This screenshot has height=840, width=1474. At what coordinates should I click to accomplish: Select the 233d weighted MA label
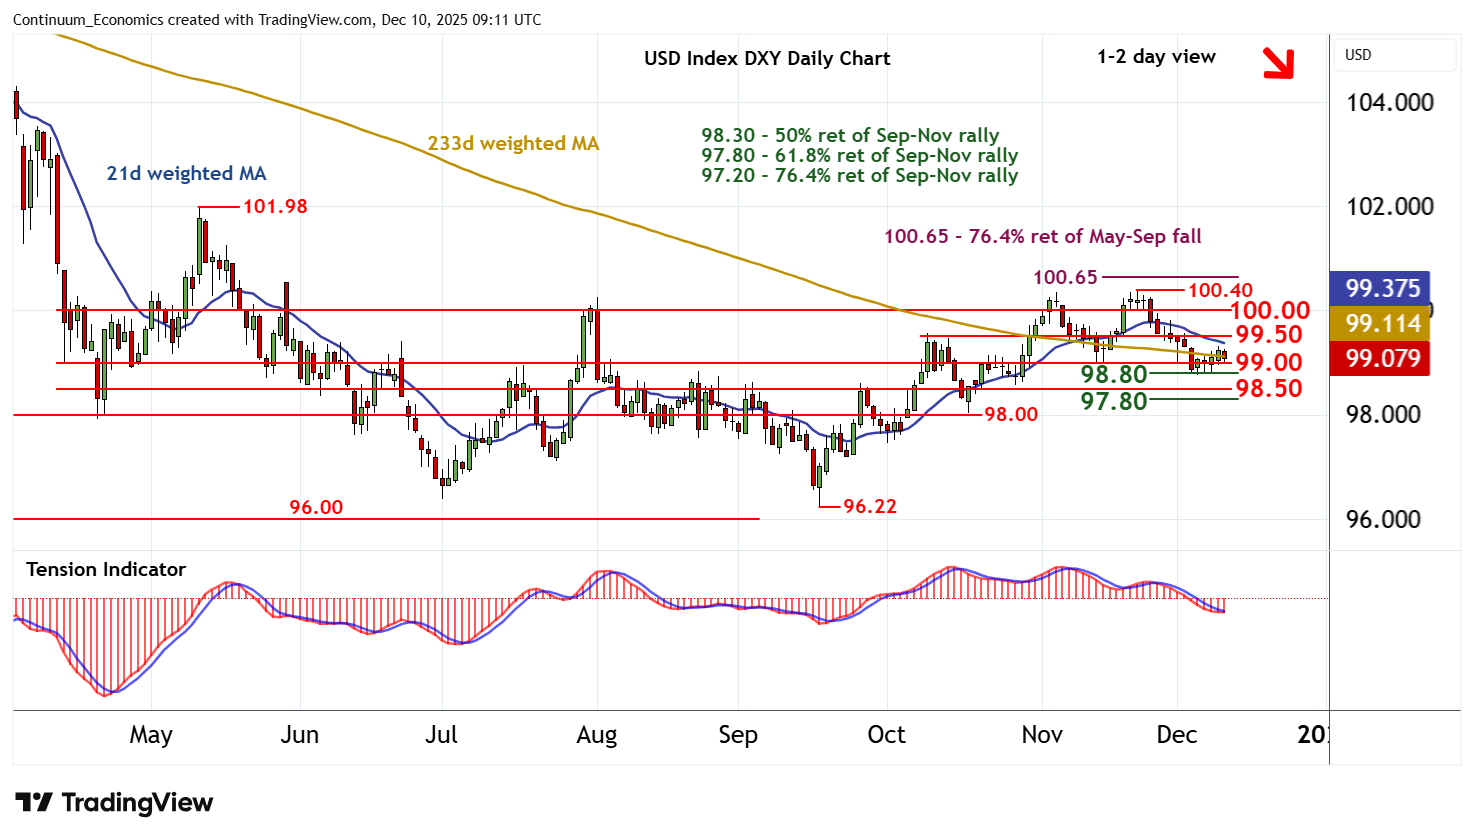(x=513, y=143)
